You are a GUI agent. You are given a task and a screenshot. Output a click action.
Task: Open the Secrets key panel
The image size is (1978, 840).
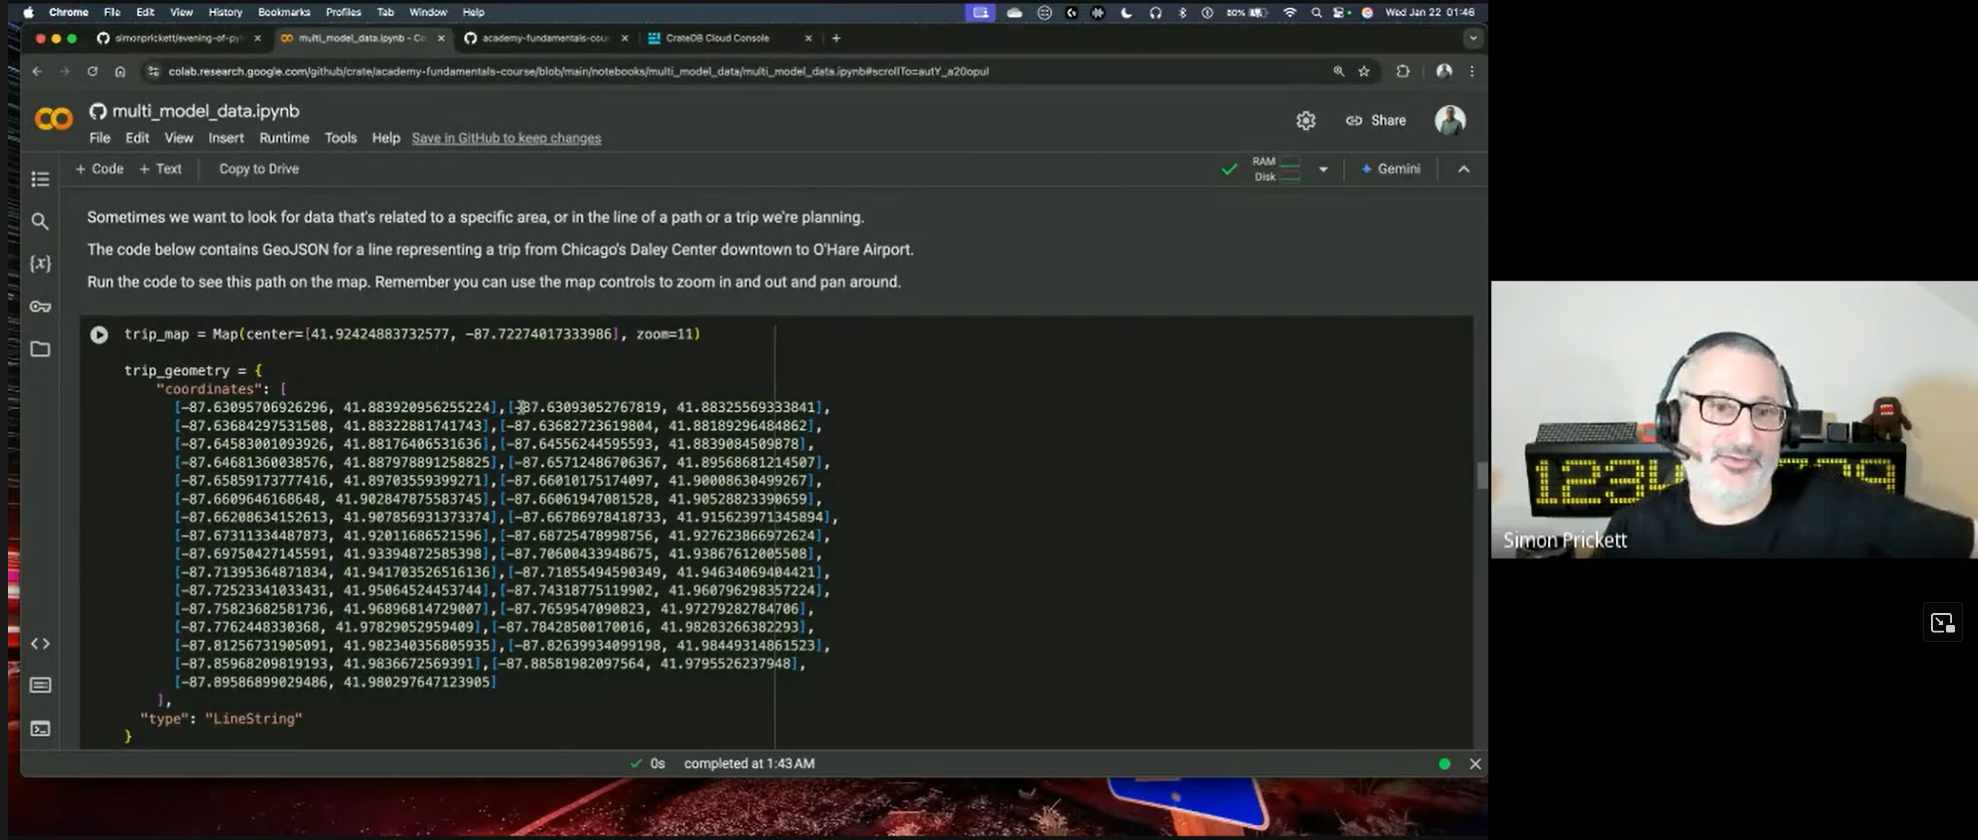(x=40, y=306)
